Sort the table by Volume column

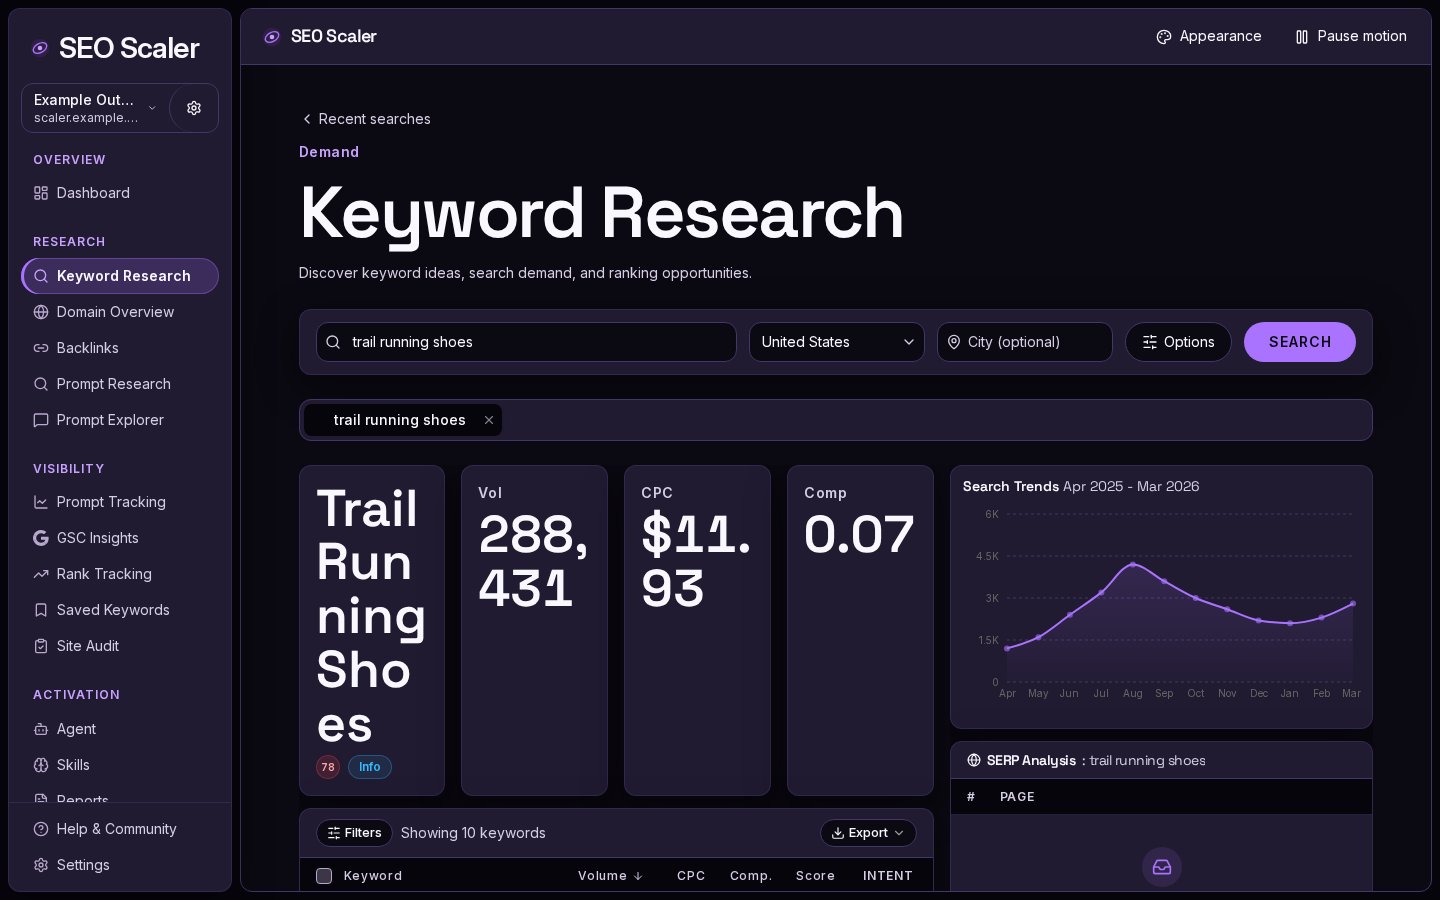pos(610,876)
